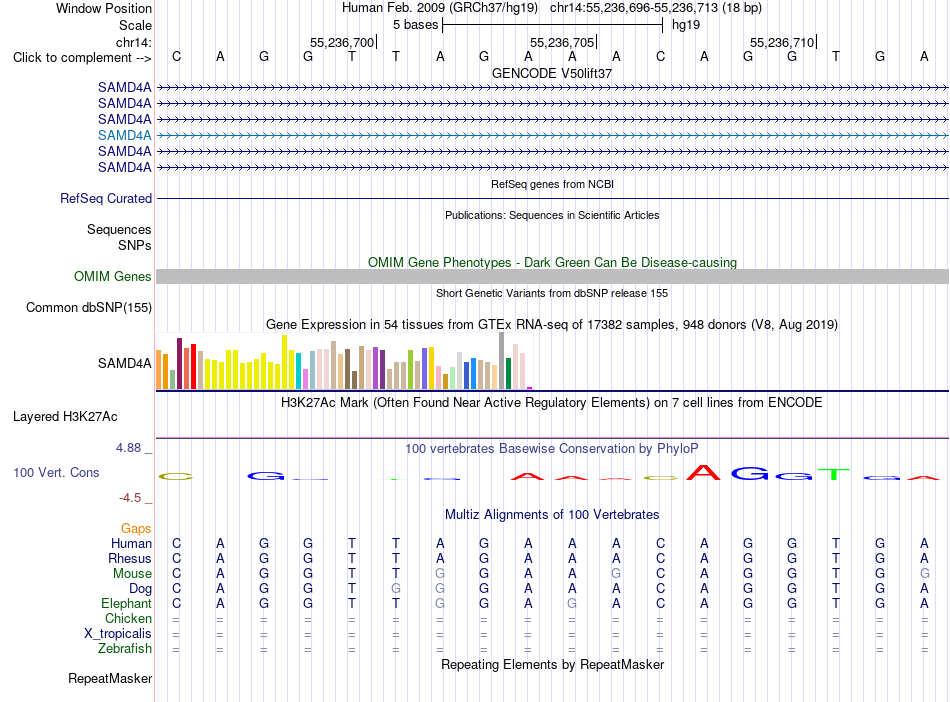
Task: Open the Common dbSNP(155) track label
Action: tap(89, 307)
